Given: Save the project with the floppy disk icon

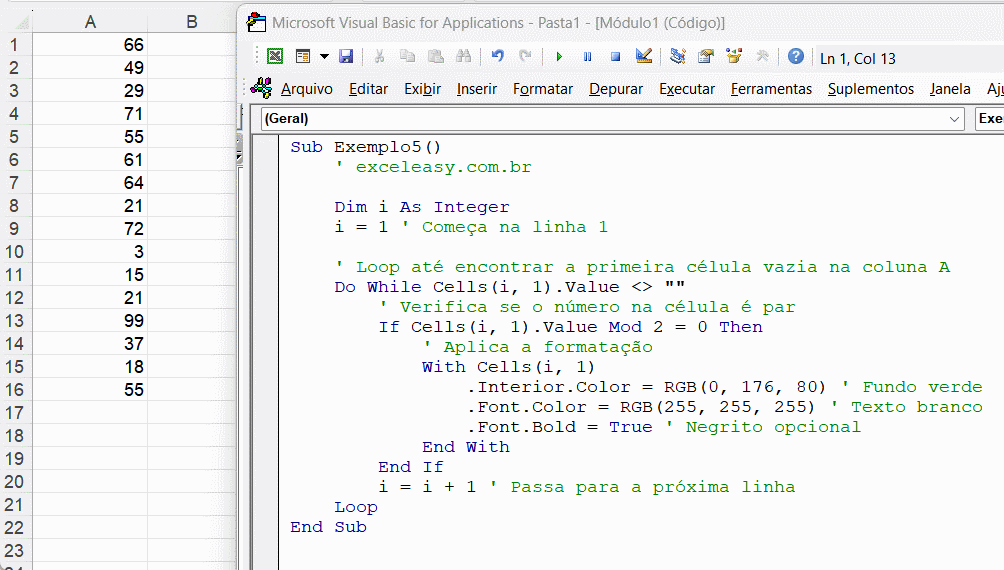Looking at the screenshot, I should [x=346, y=57].
